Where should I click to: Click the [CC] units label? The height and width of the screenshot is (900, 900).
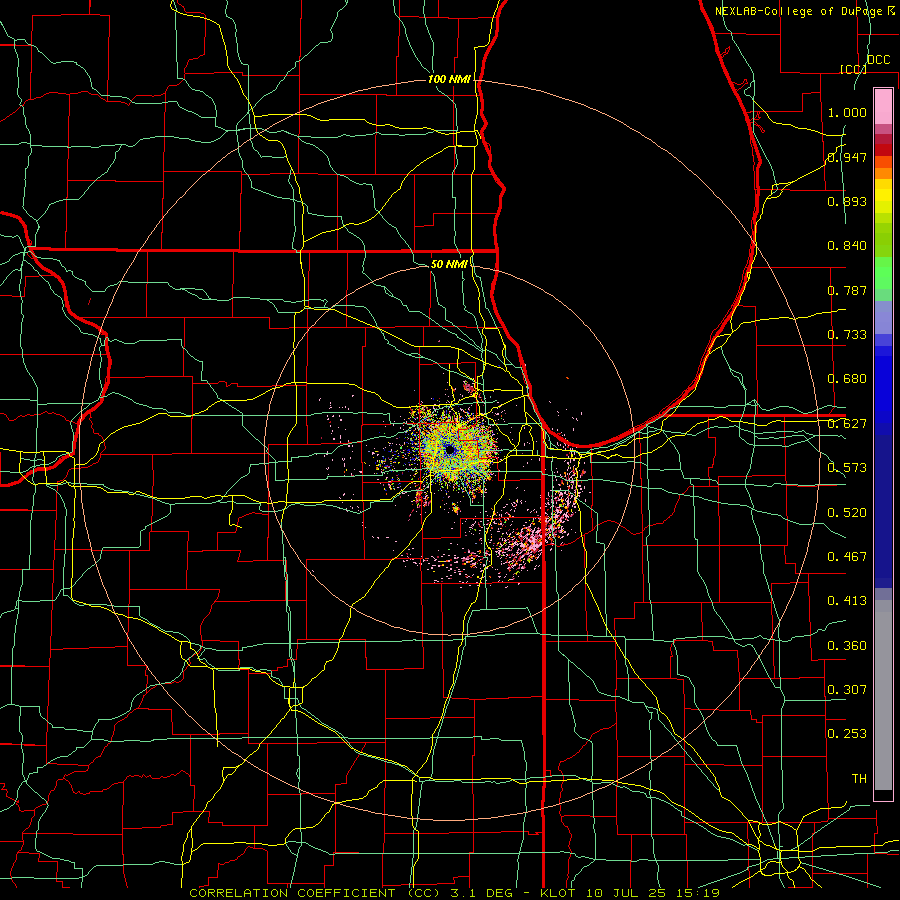click(853, 69)
